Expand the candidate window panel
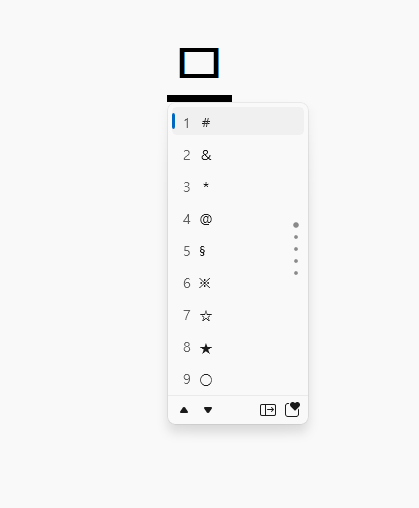Image resolution: width=419 pixels, height=508 pixels. pyautogui.click(x=268, y=410)
